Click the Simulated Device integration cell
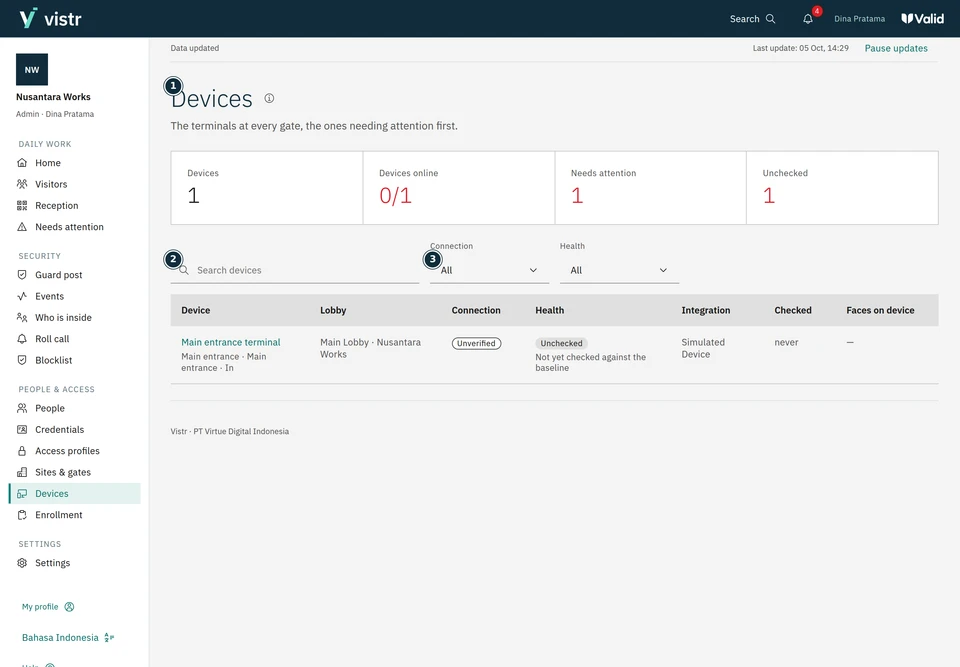This screenshot has width=960, height=667. pyautogui.click(x=703, y=349)
